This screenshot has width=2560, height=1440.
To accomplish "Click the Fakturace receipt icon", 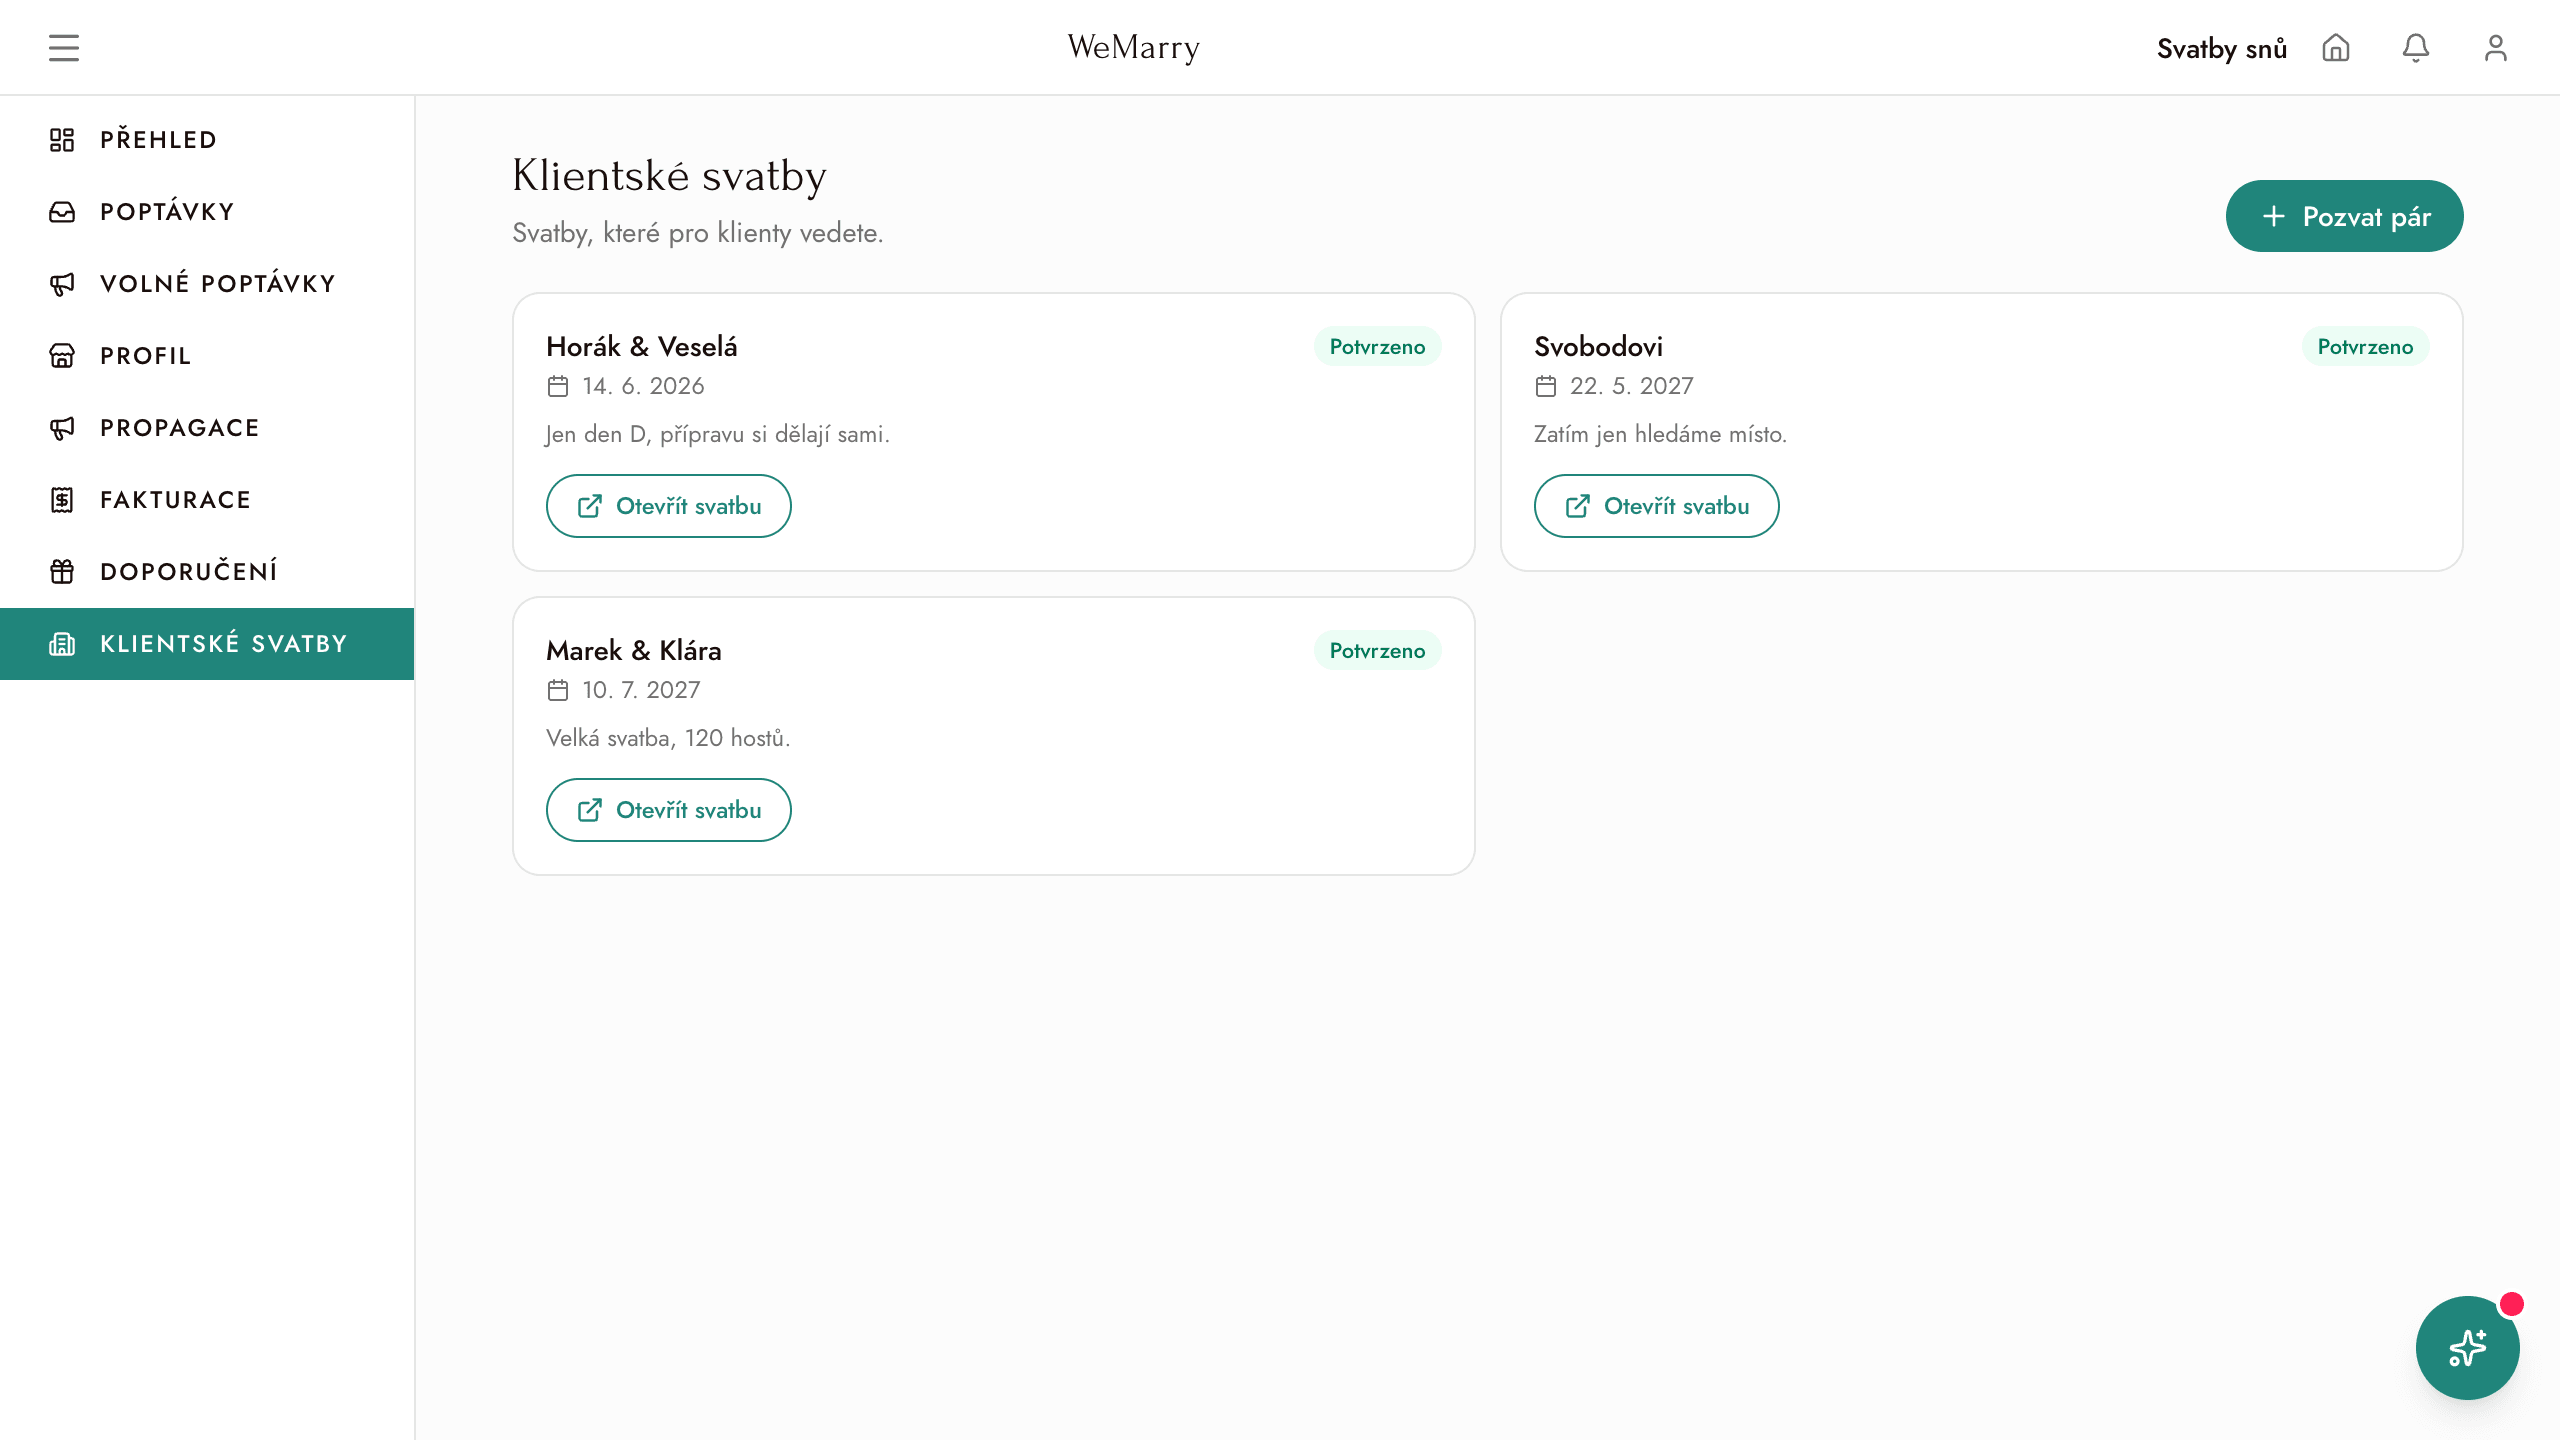I will tap(62, 500).
